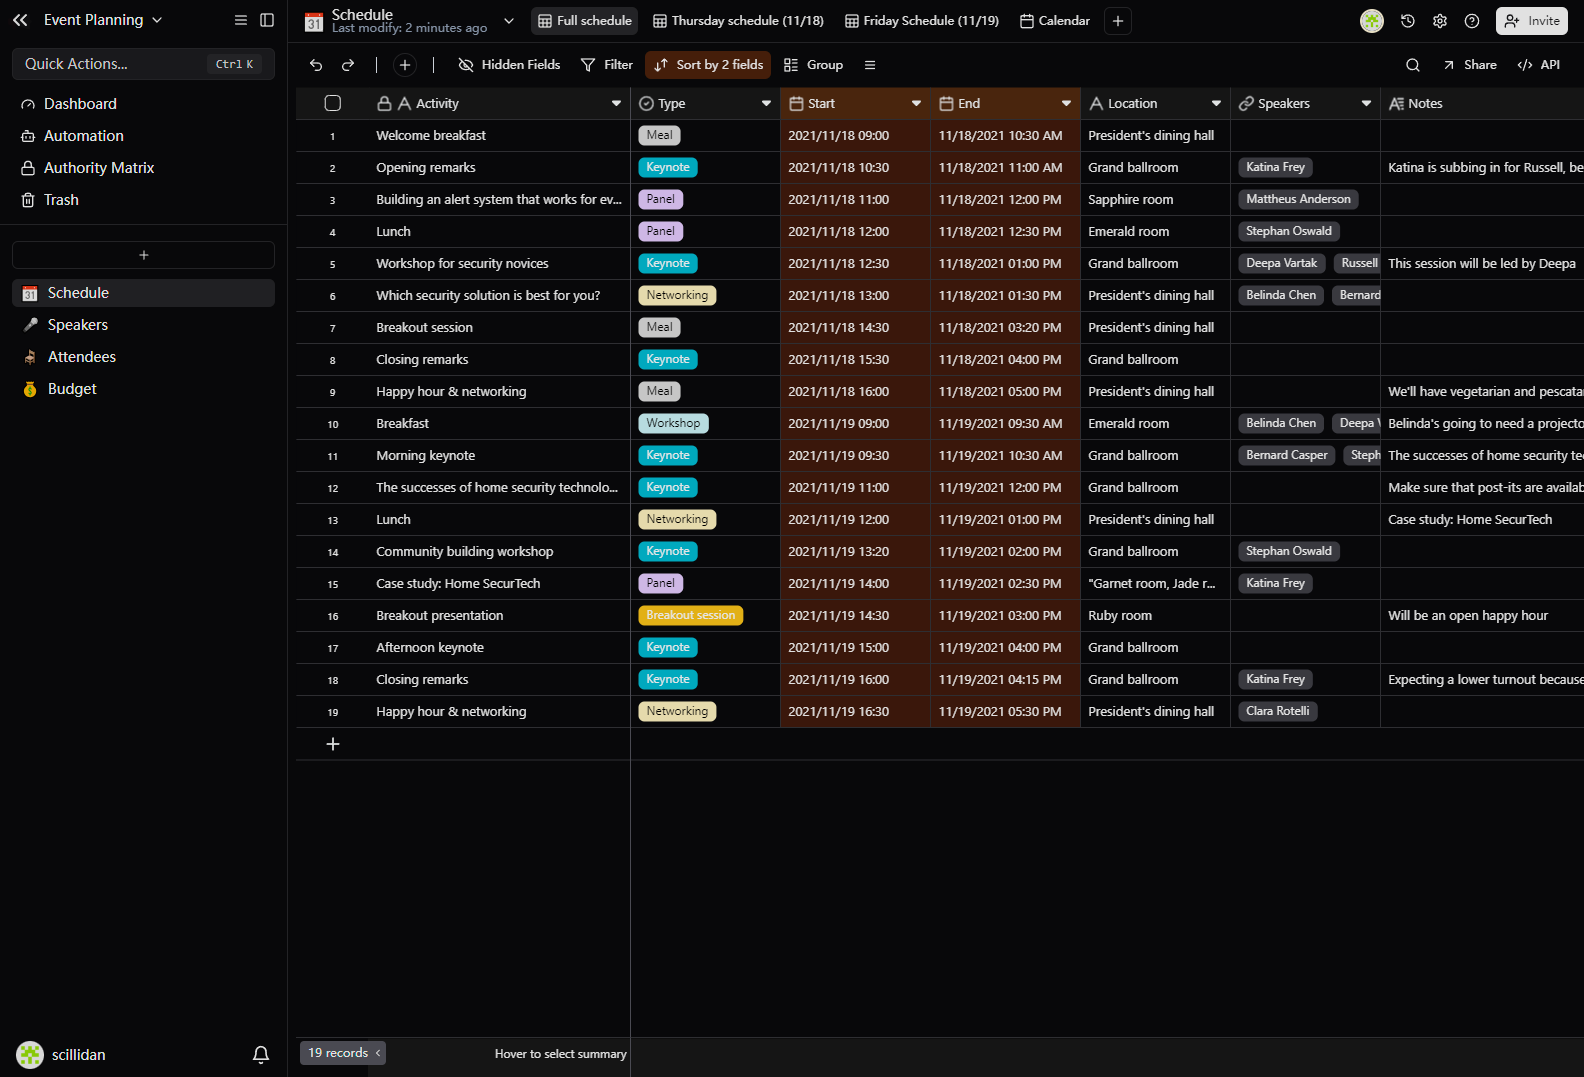Click orange Breakout session tag

point(690,615)
